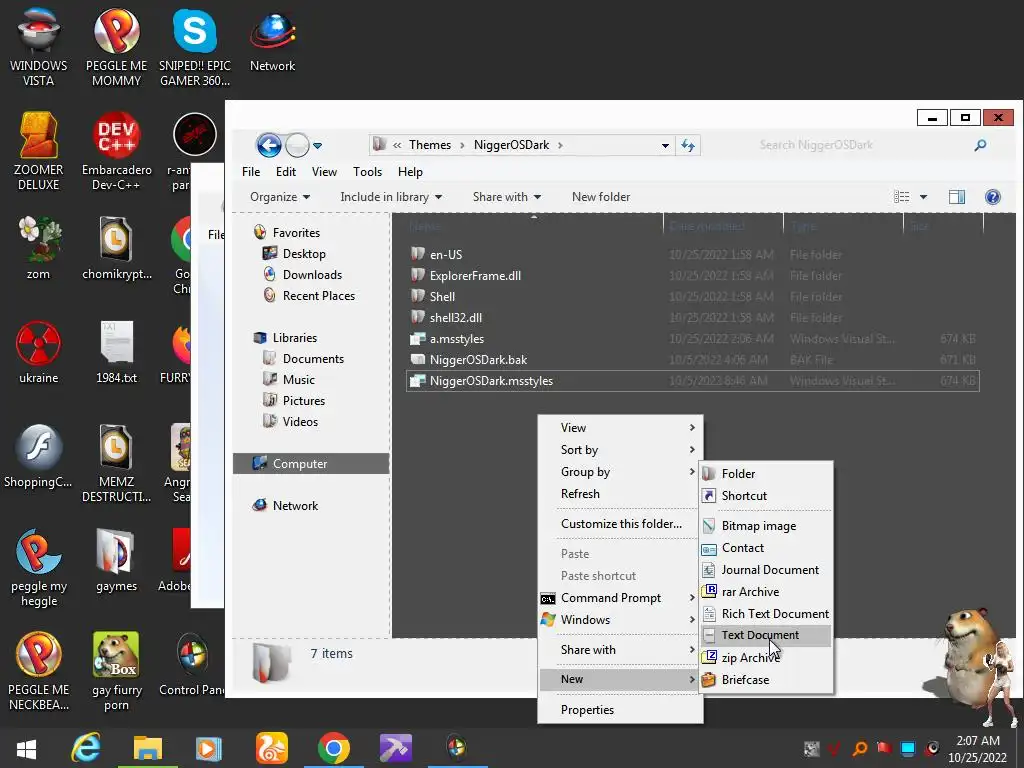Viewport: 1024px width, 768px height.
Task: Open Internet Explorer from the taskbar
Action: 86,748
